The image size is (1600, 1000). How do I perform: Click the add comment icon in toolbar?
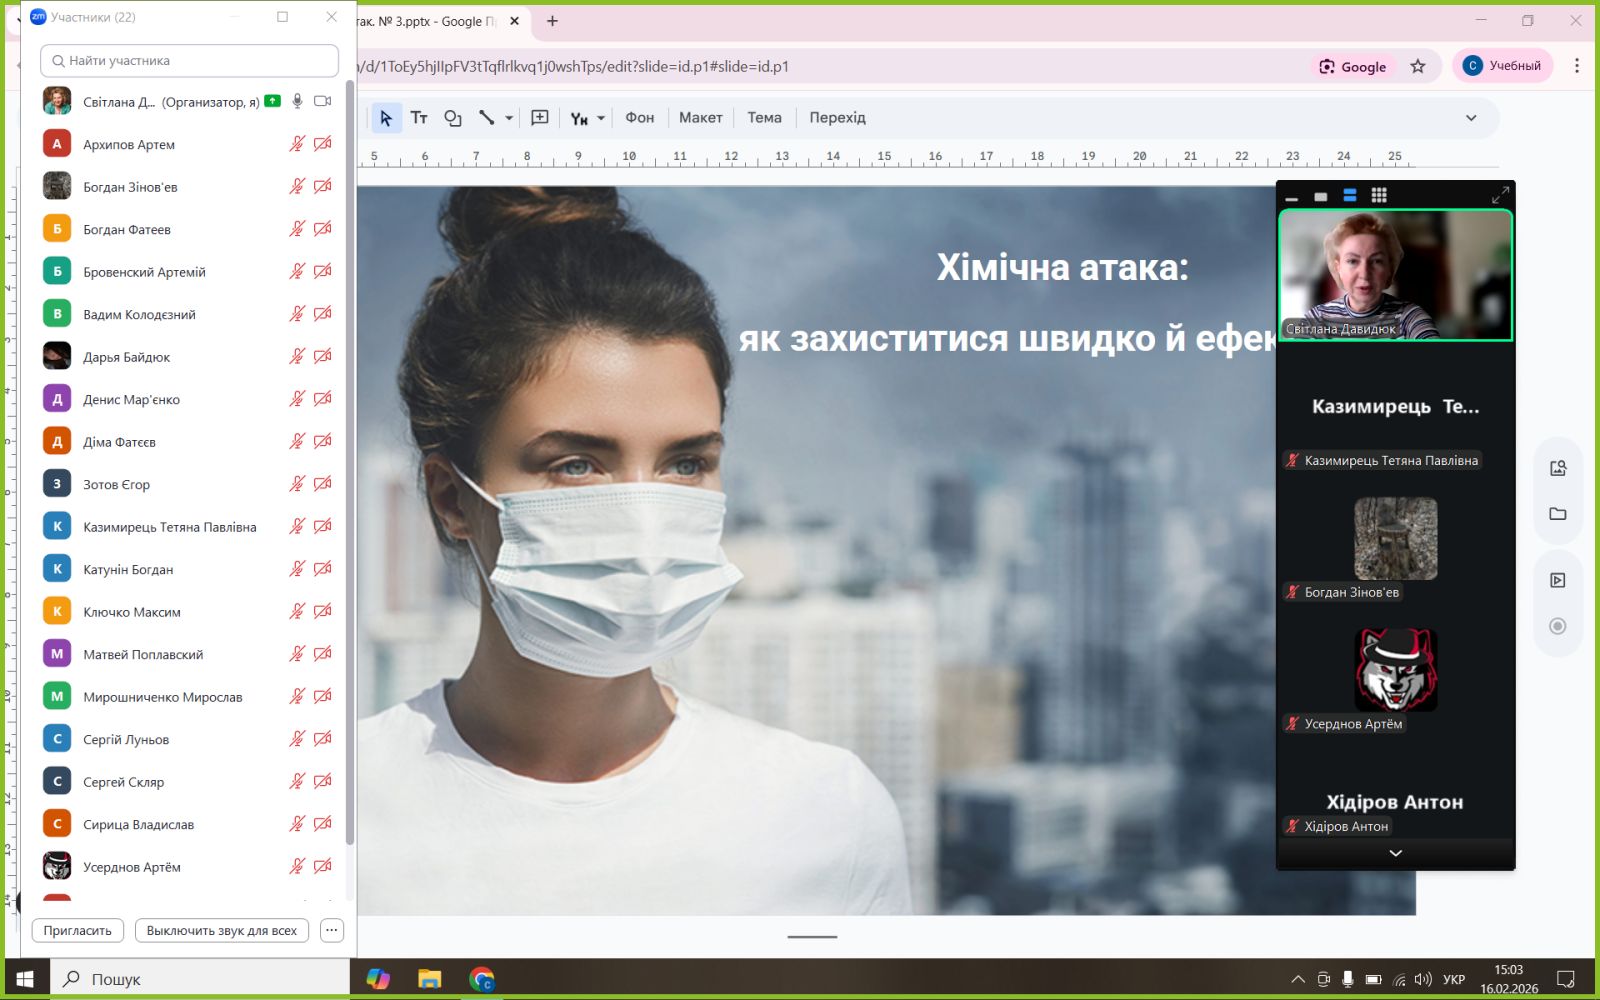coord(540,118)
